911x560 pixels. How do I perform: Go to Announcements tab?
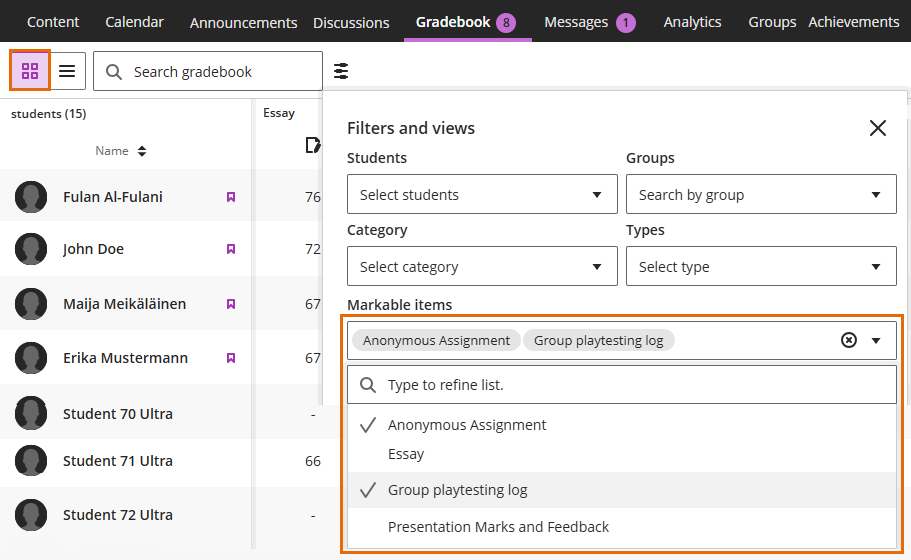coord(243,23)
